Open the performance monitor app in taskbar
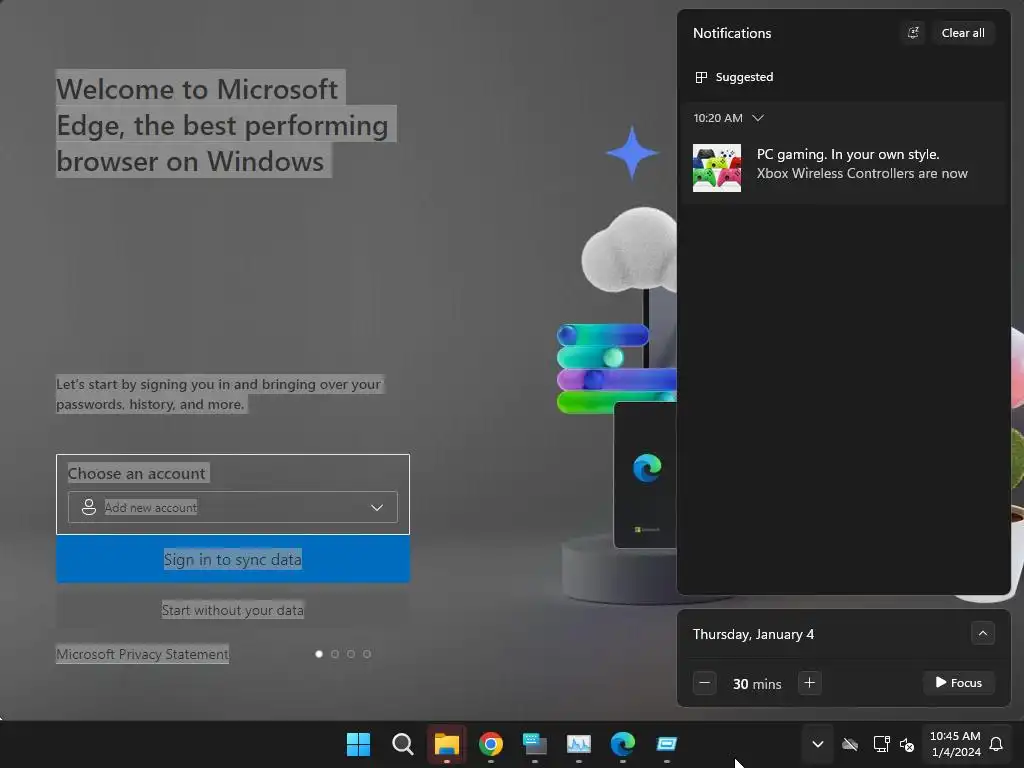The height and width of the screenshot is (768, 1024). point(579,744)
